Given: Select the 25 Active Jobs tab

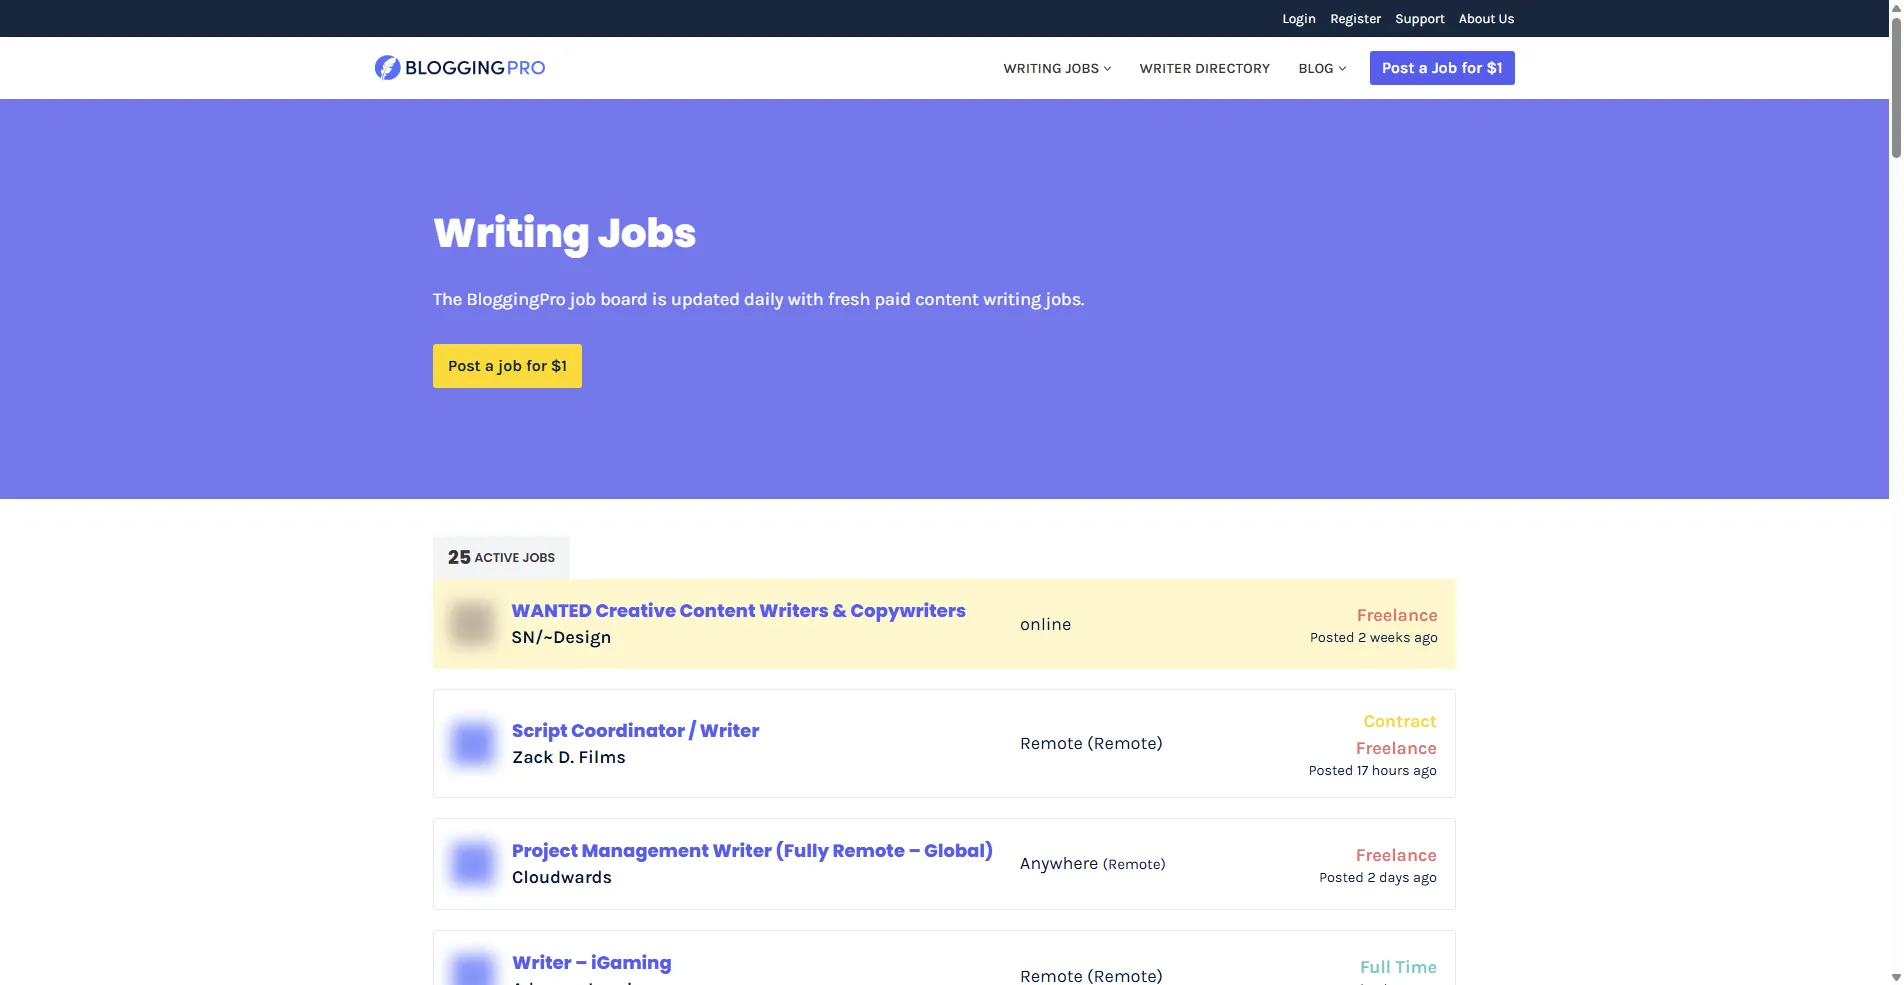Looking at the screenshot, I should tap(501, 557).
